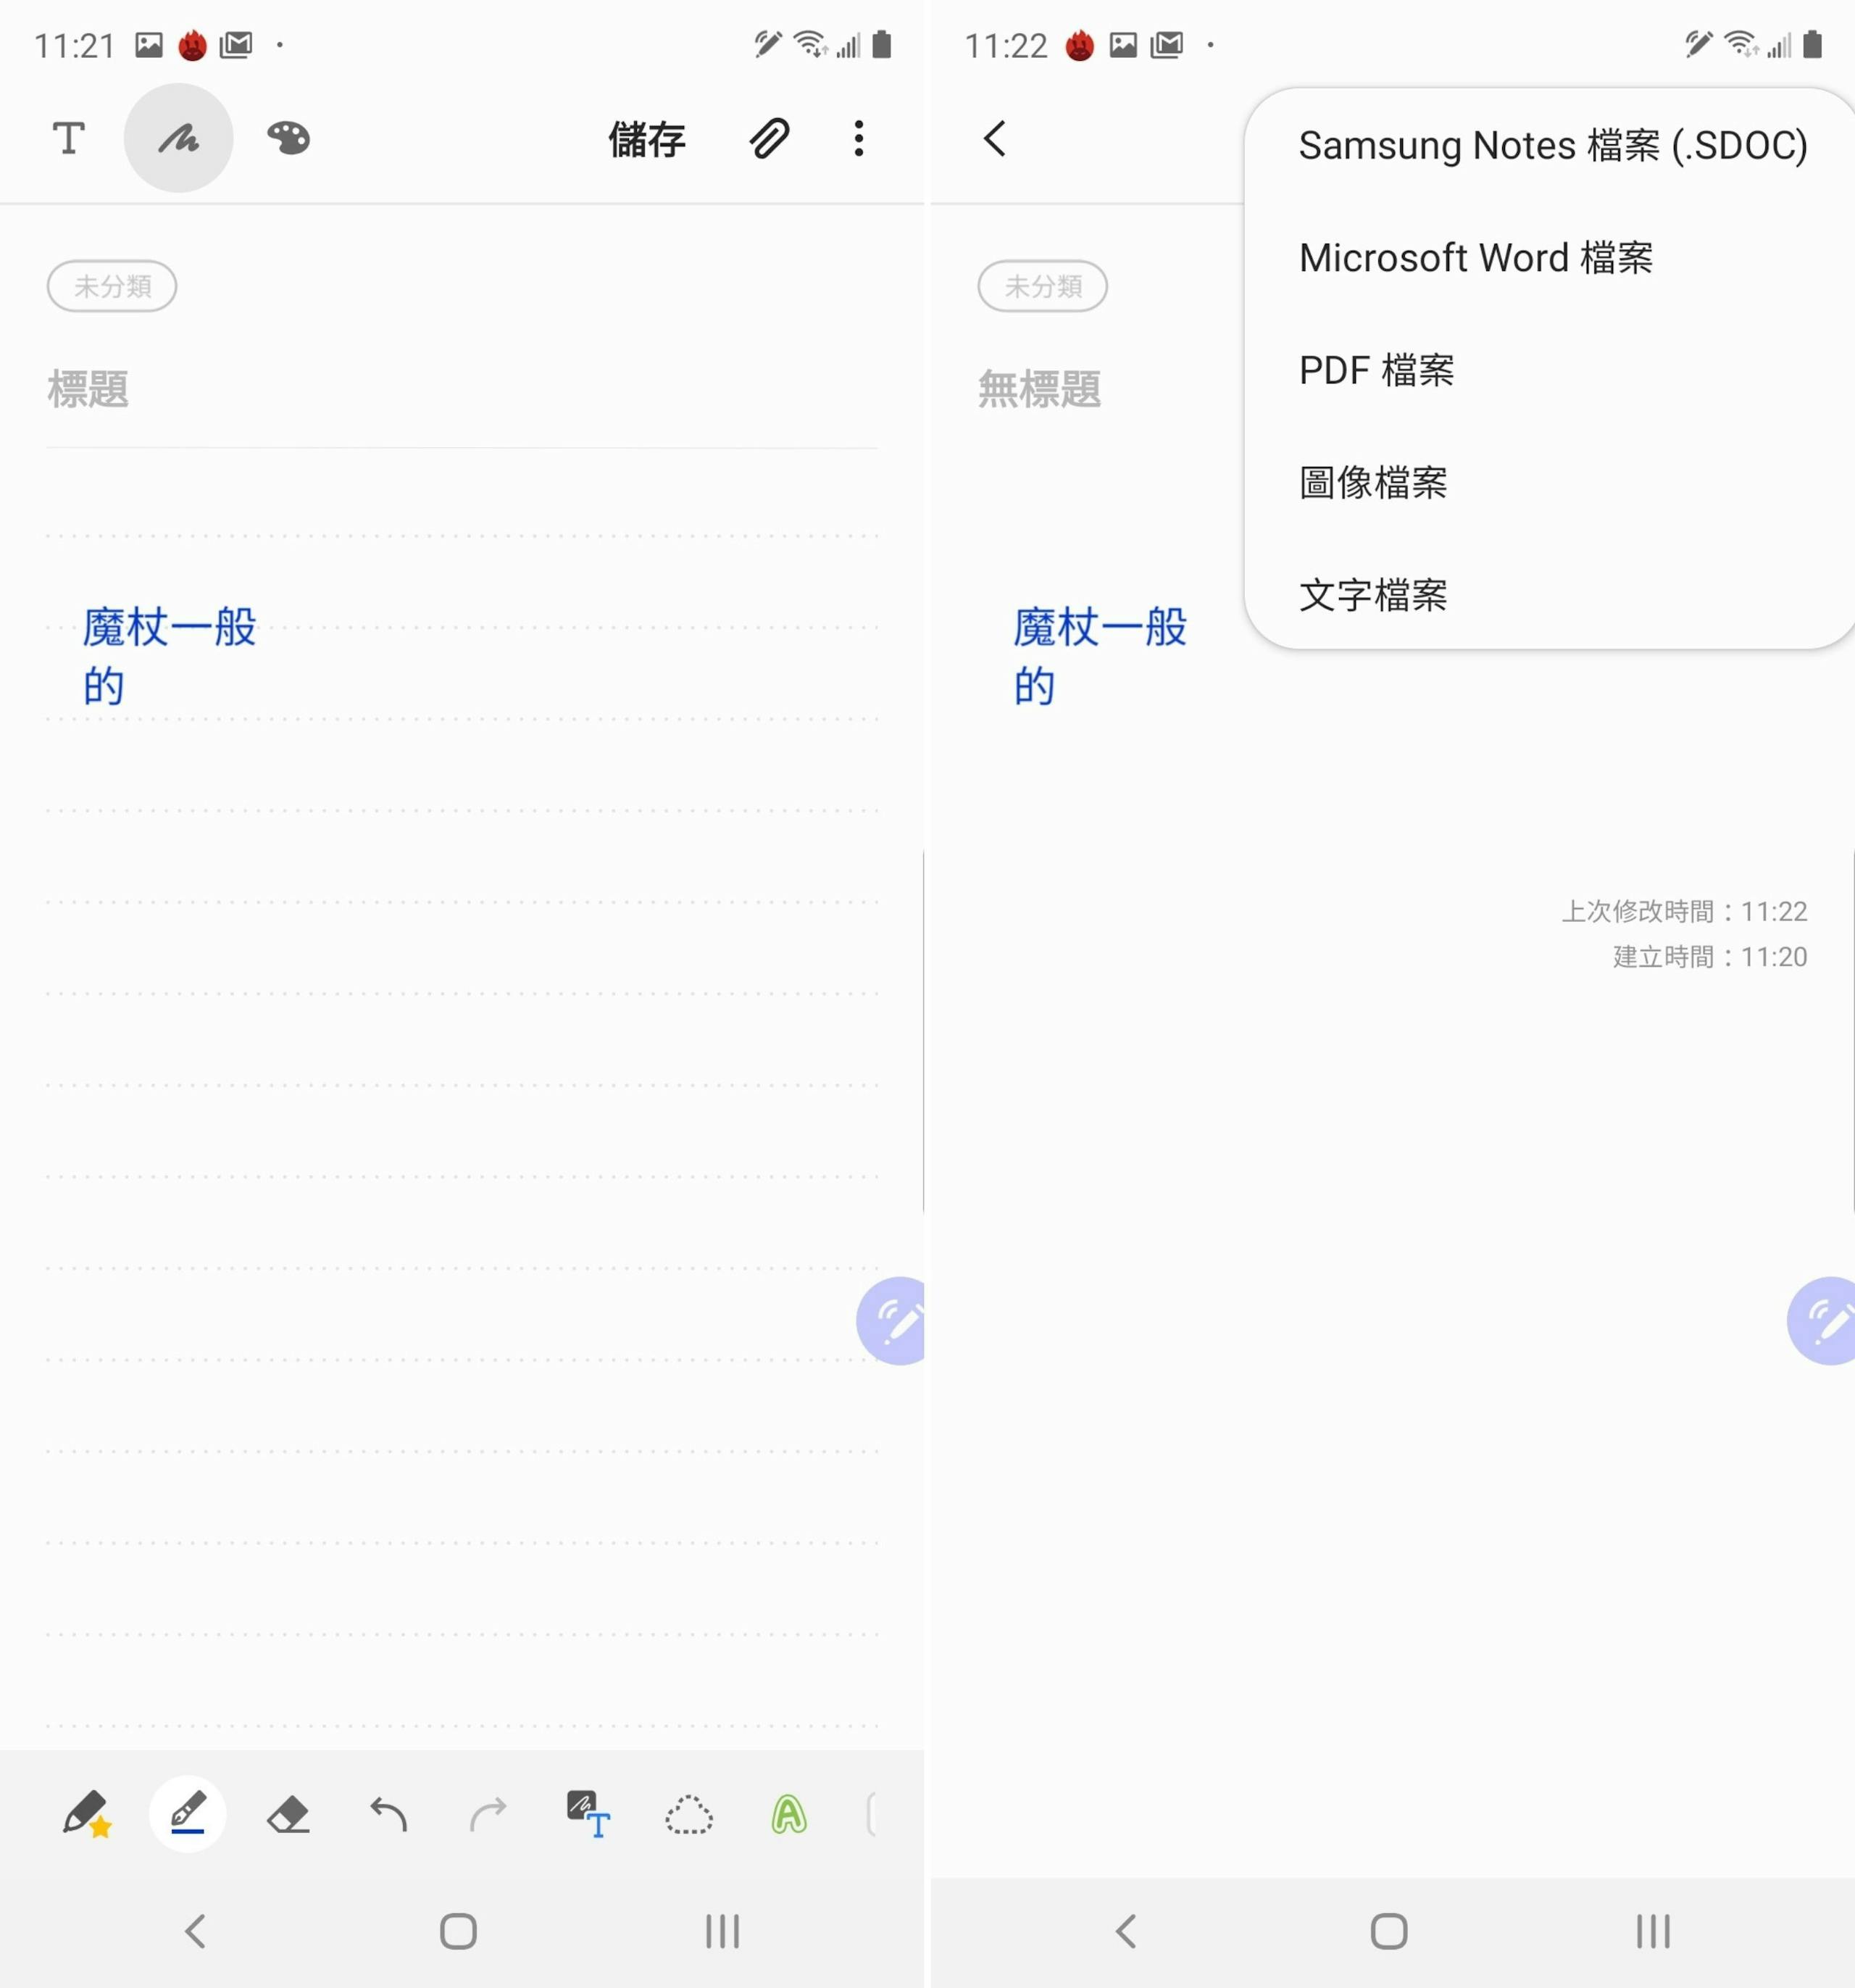This screenshot has width=1855, height=1988.
Task: Choose PDF 檔案 export option
Action: pyautogui.click(x=1376, y=370)
